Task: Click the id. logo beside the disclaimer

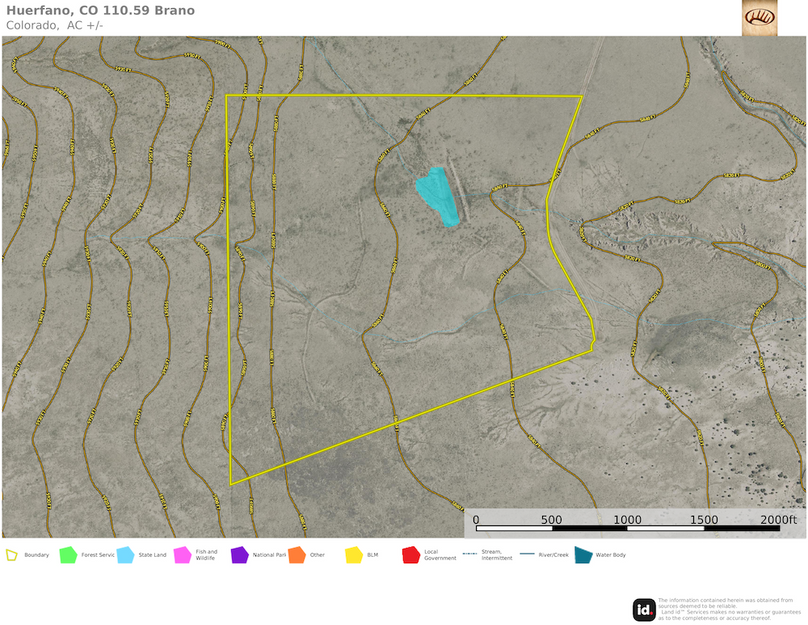Action: click(x=643, y=607)
